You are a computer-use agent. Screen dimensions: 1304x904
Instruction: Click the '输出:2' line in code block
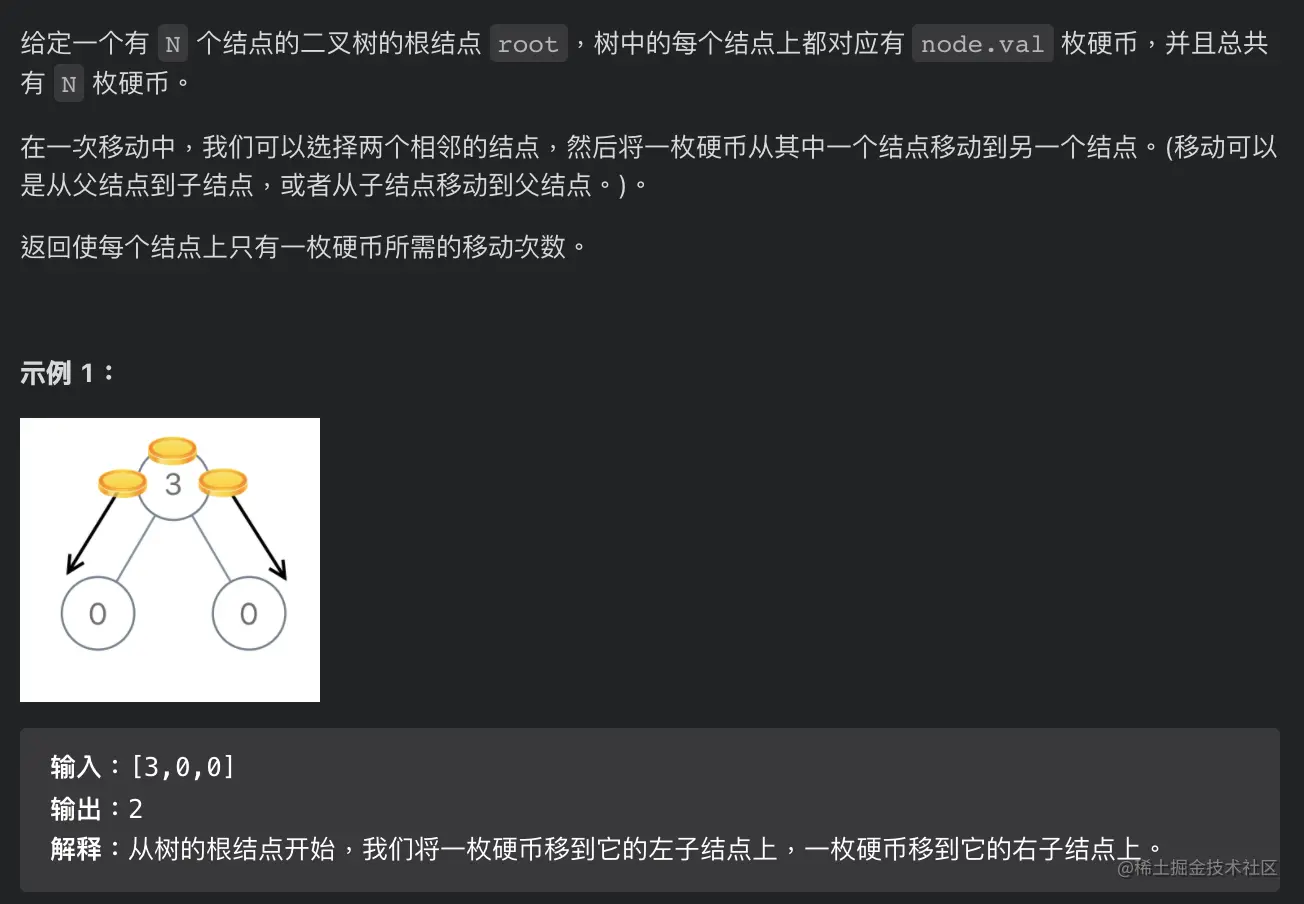pos(97,808)
